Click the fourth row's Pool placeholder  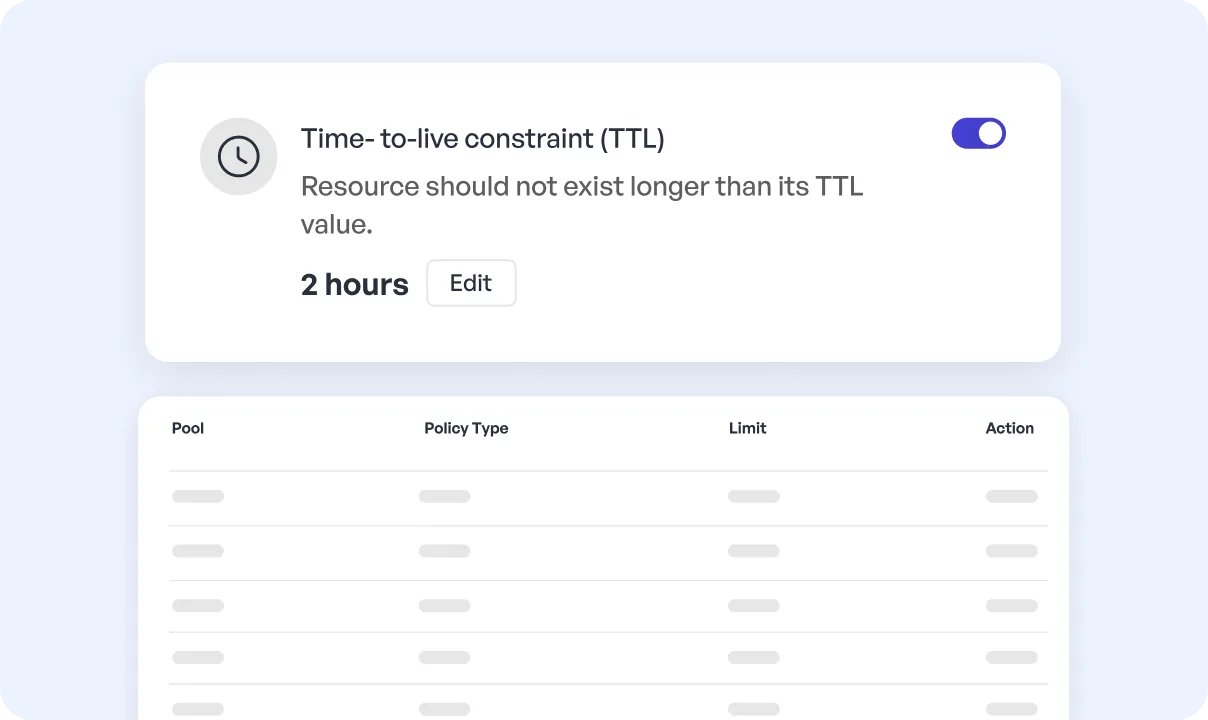pos(198,657)
